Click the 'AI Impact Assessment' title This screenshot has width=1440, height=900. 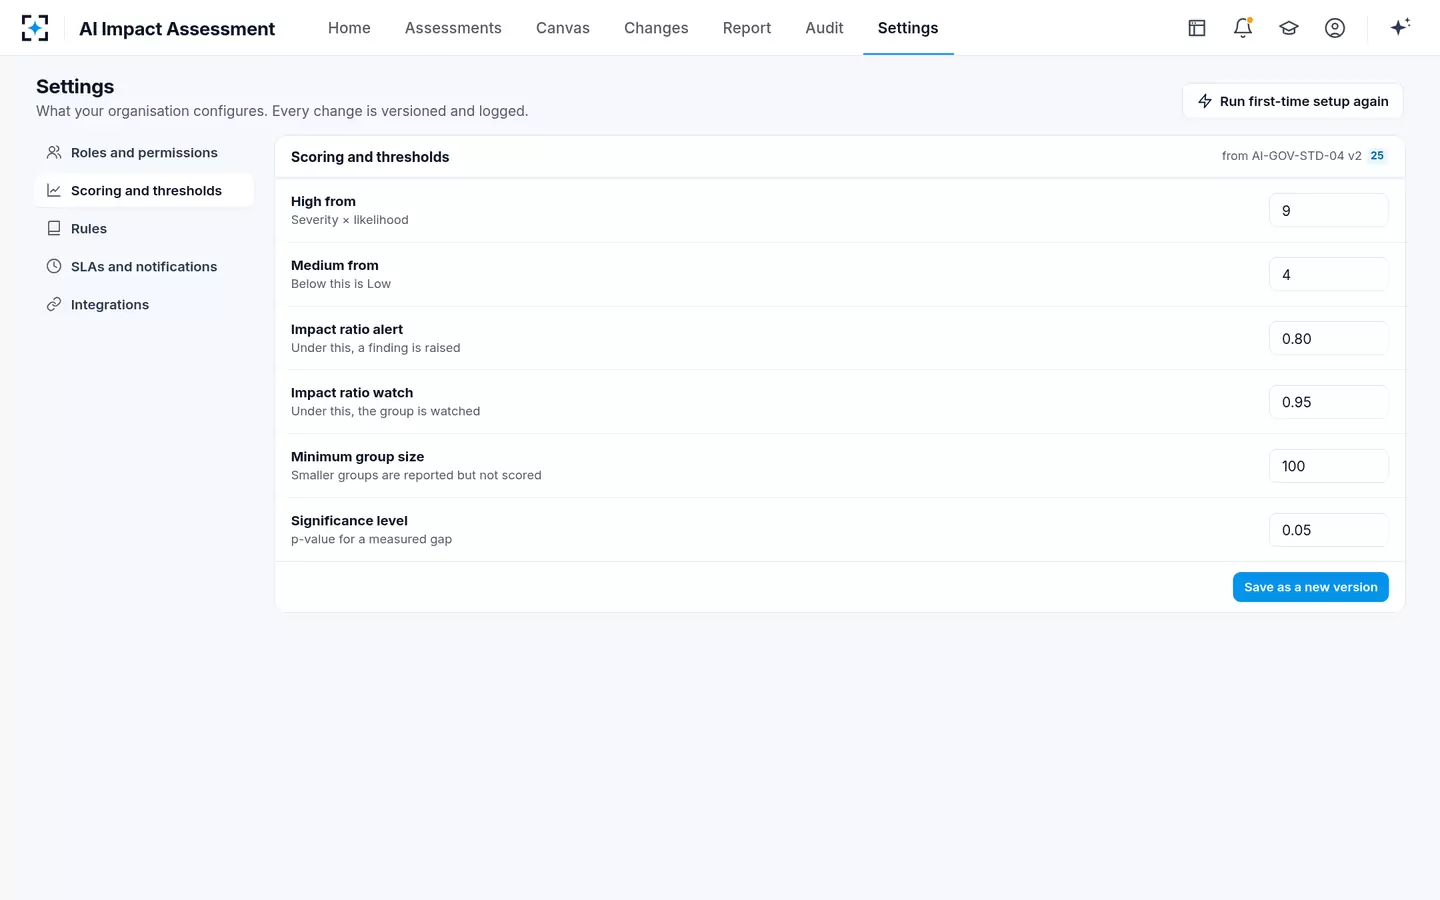177,29
